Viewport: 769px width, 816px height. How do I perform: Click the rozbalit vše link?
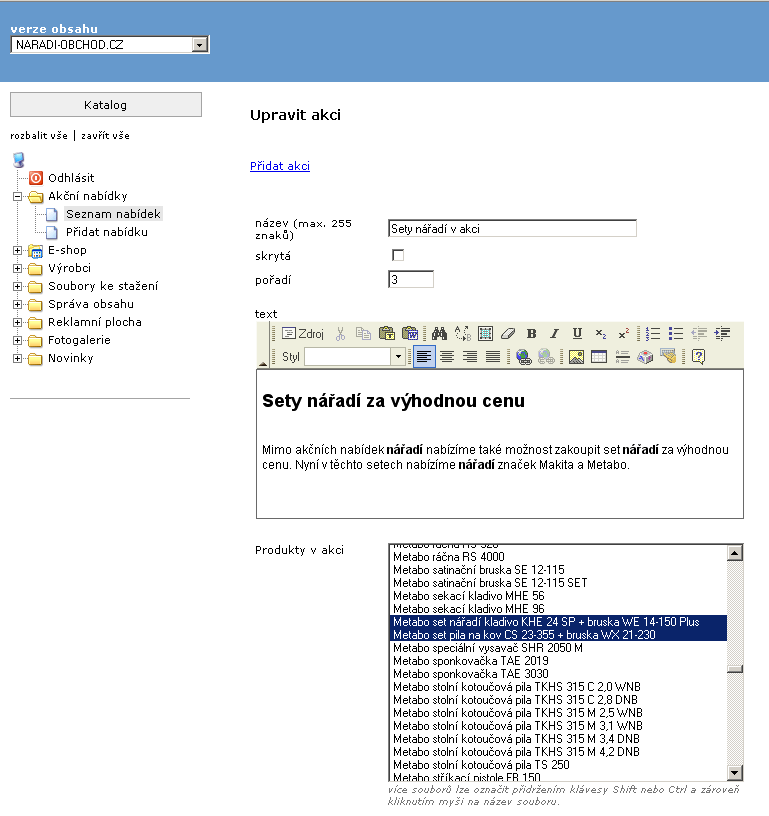click(x=39, y=136)
